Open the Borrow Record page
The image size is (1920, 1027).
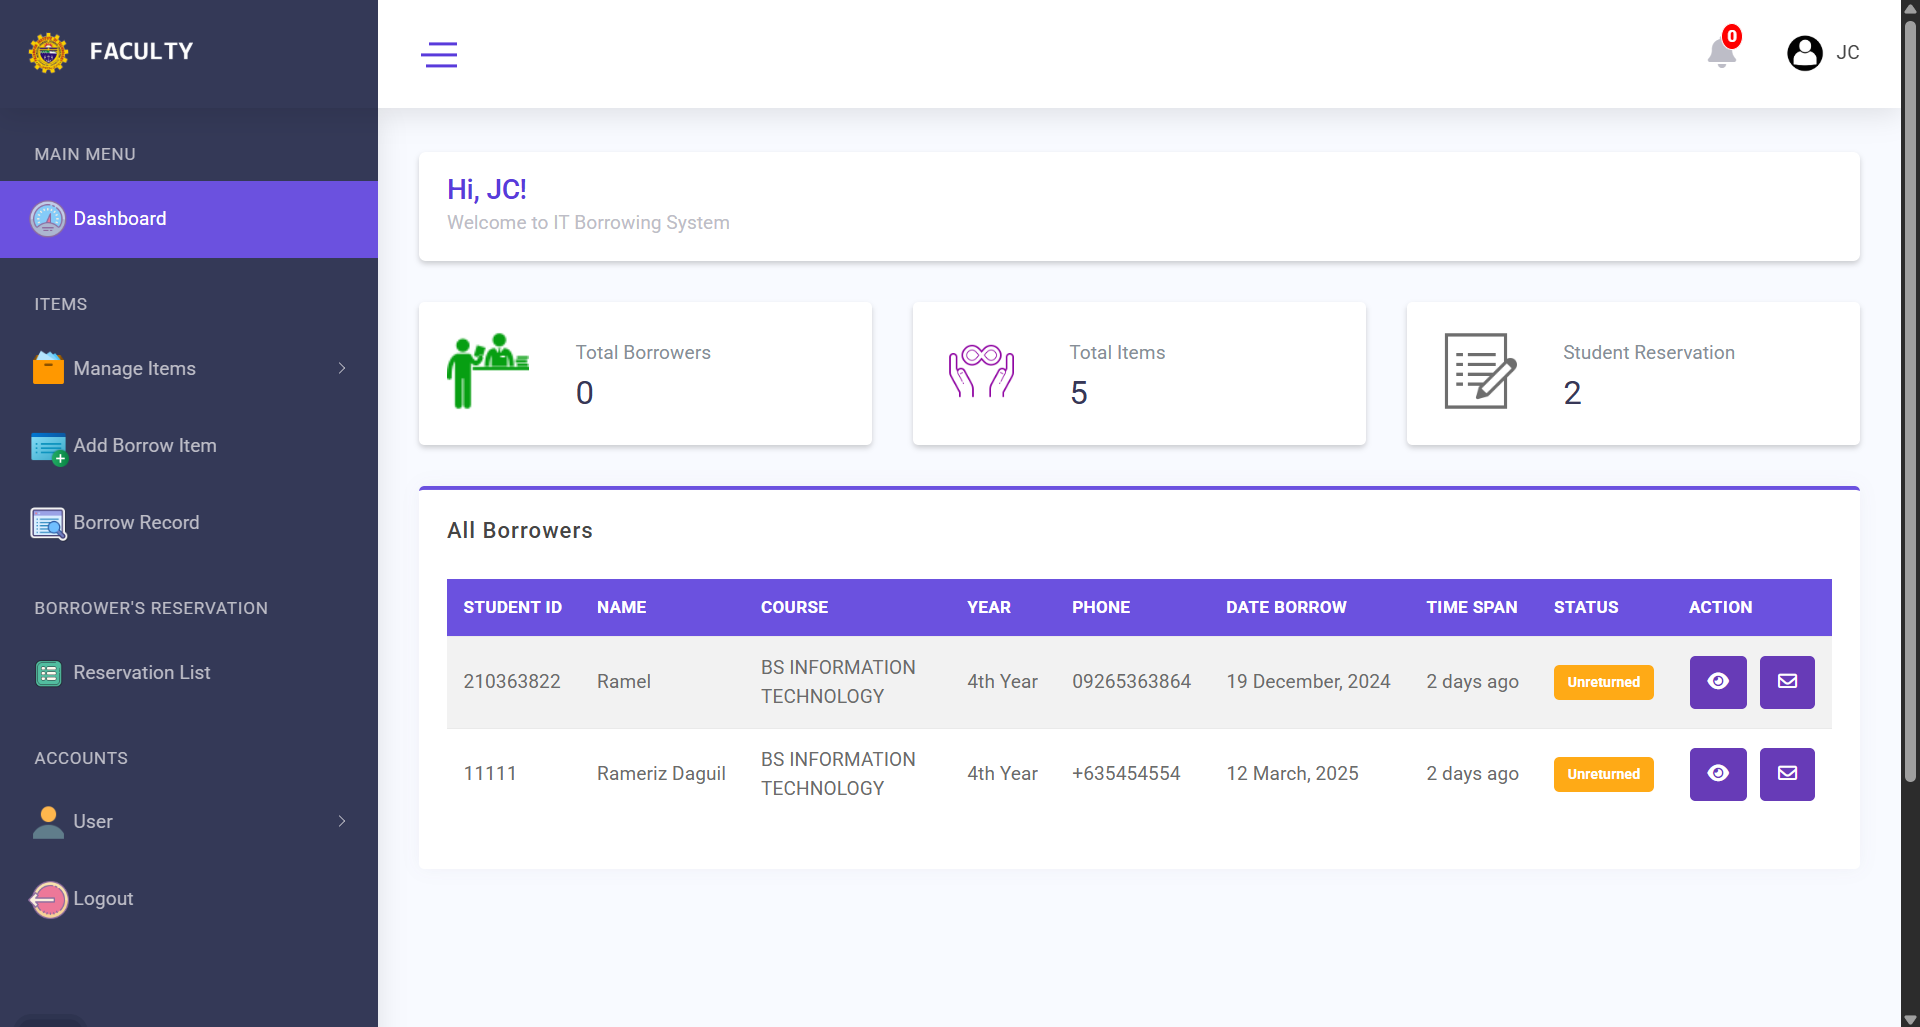(x=136, y=523)
